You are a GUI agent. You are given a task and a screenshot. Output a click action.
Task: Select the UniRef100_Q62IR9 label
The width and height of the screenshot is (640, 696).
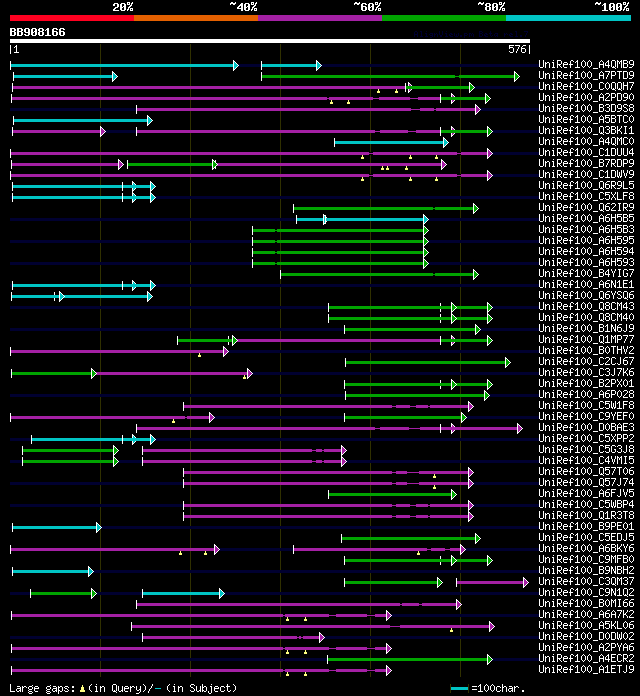point(586,207)
